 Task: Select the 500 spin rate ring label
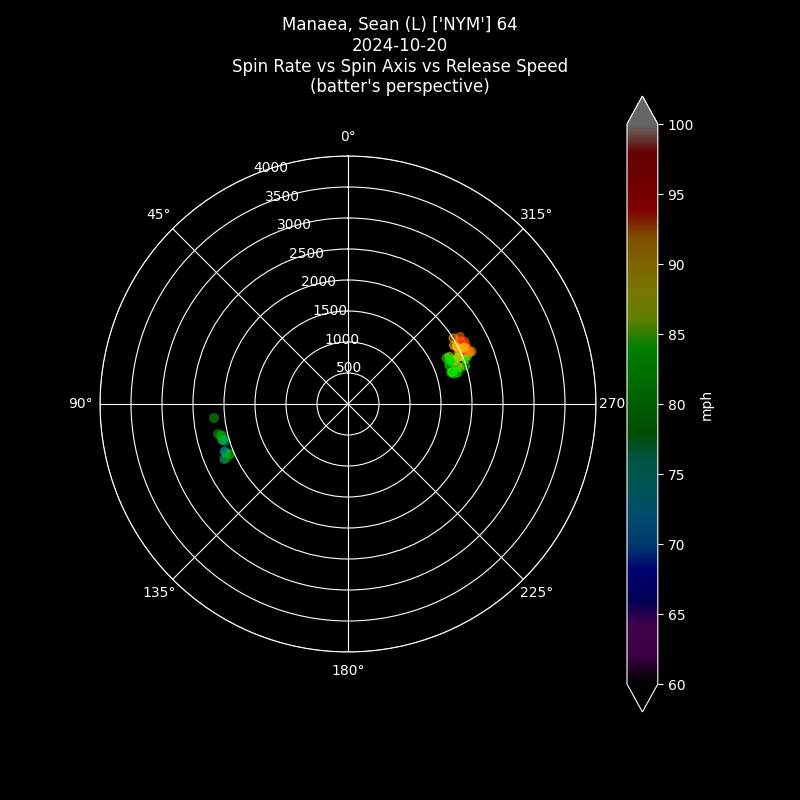[x=348, y=367]
